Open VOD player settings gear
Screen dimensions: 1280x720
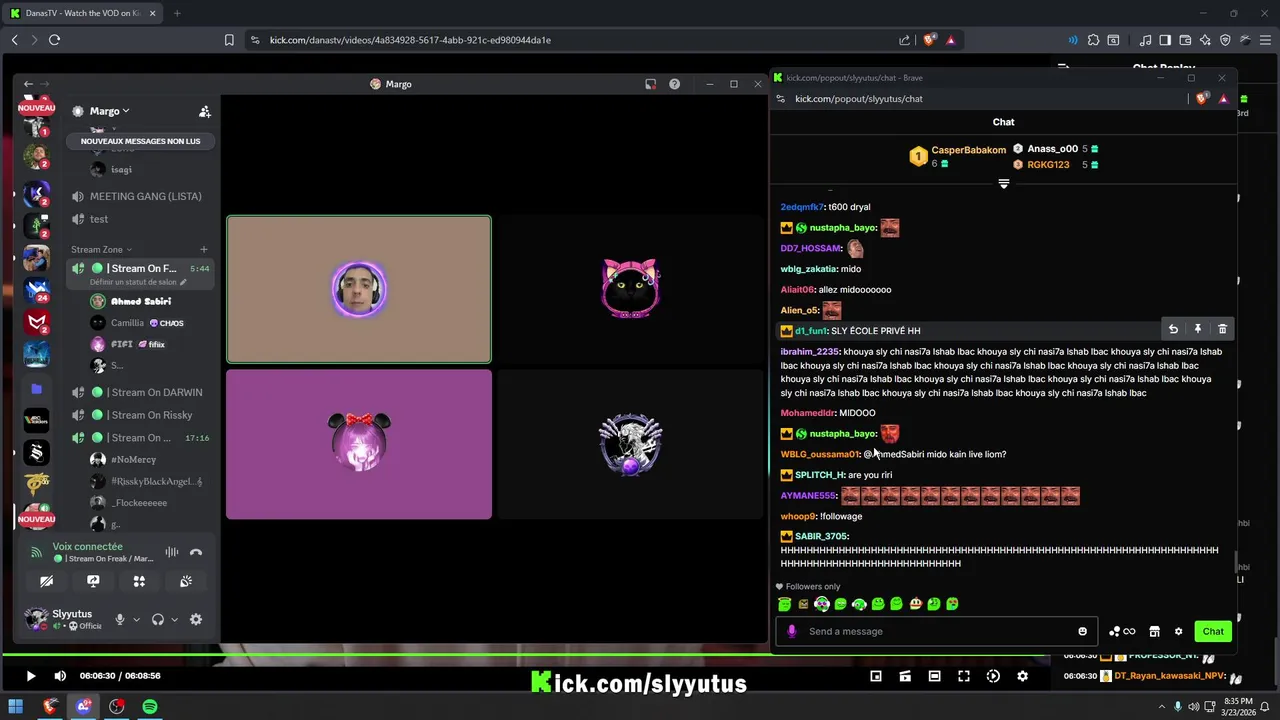[1022, 676]
